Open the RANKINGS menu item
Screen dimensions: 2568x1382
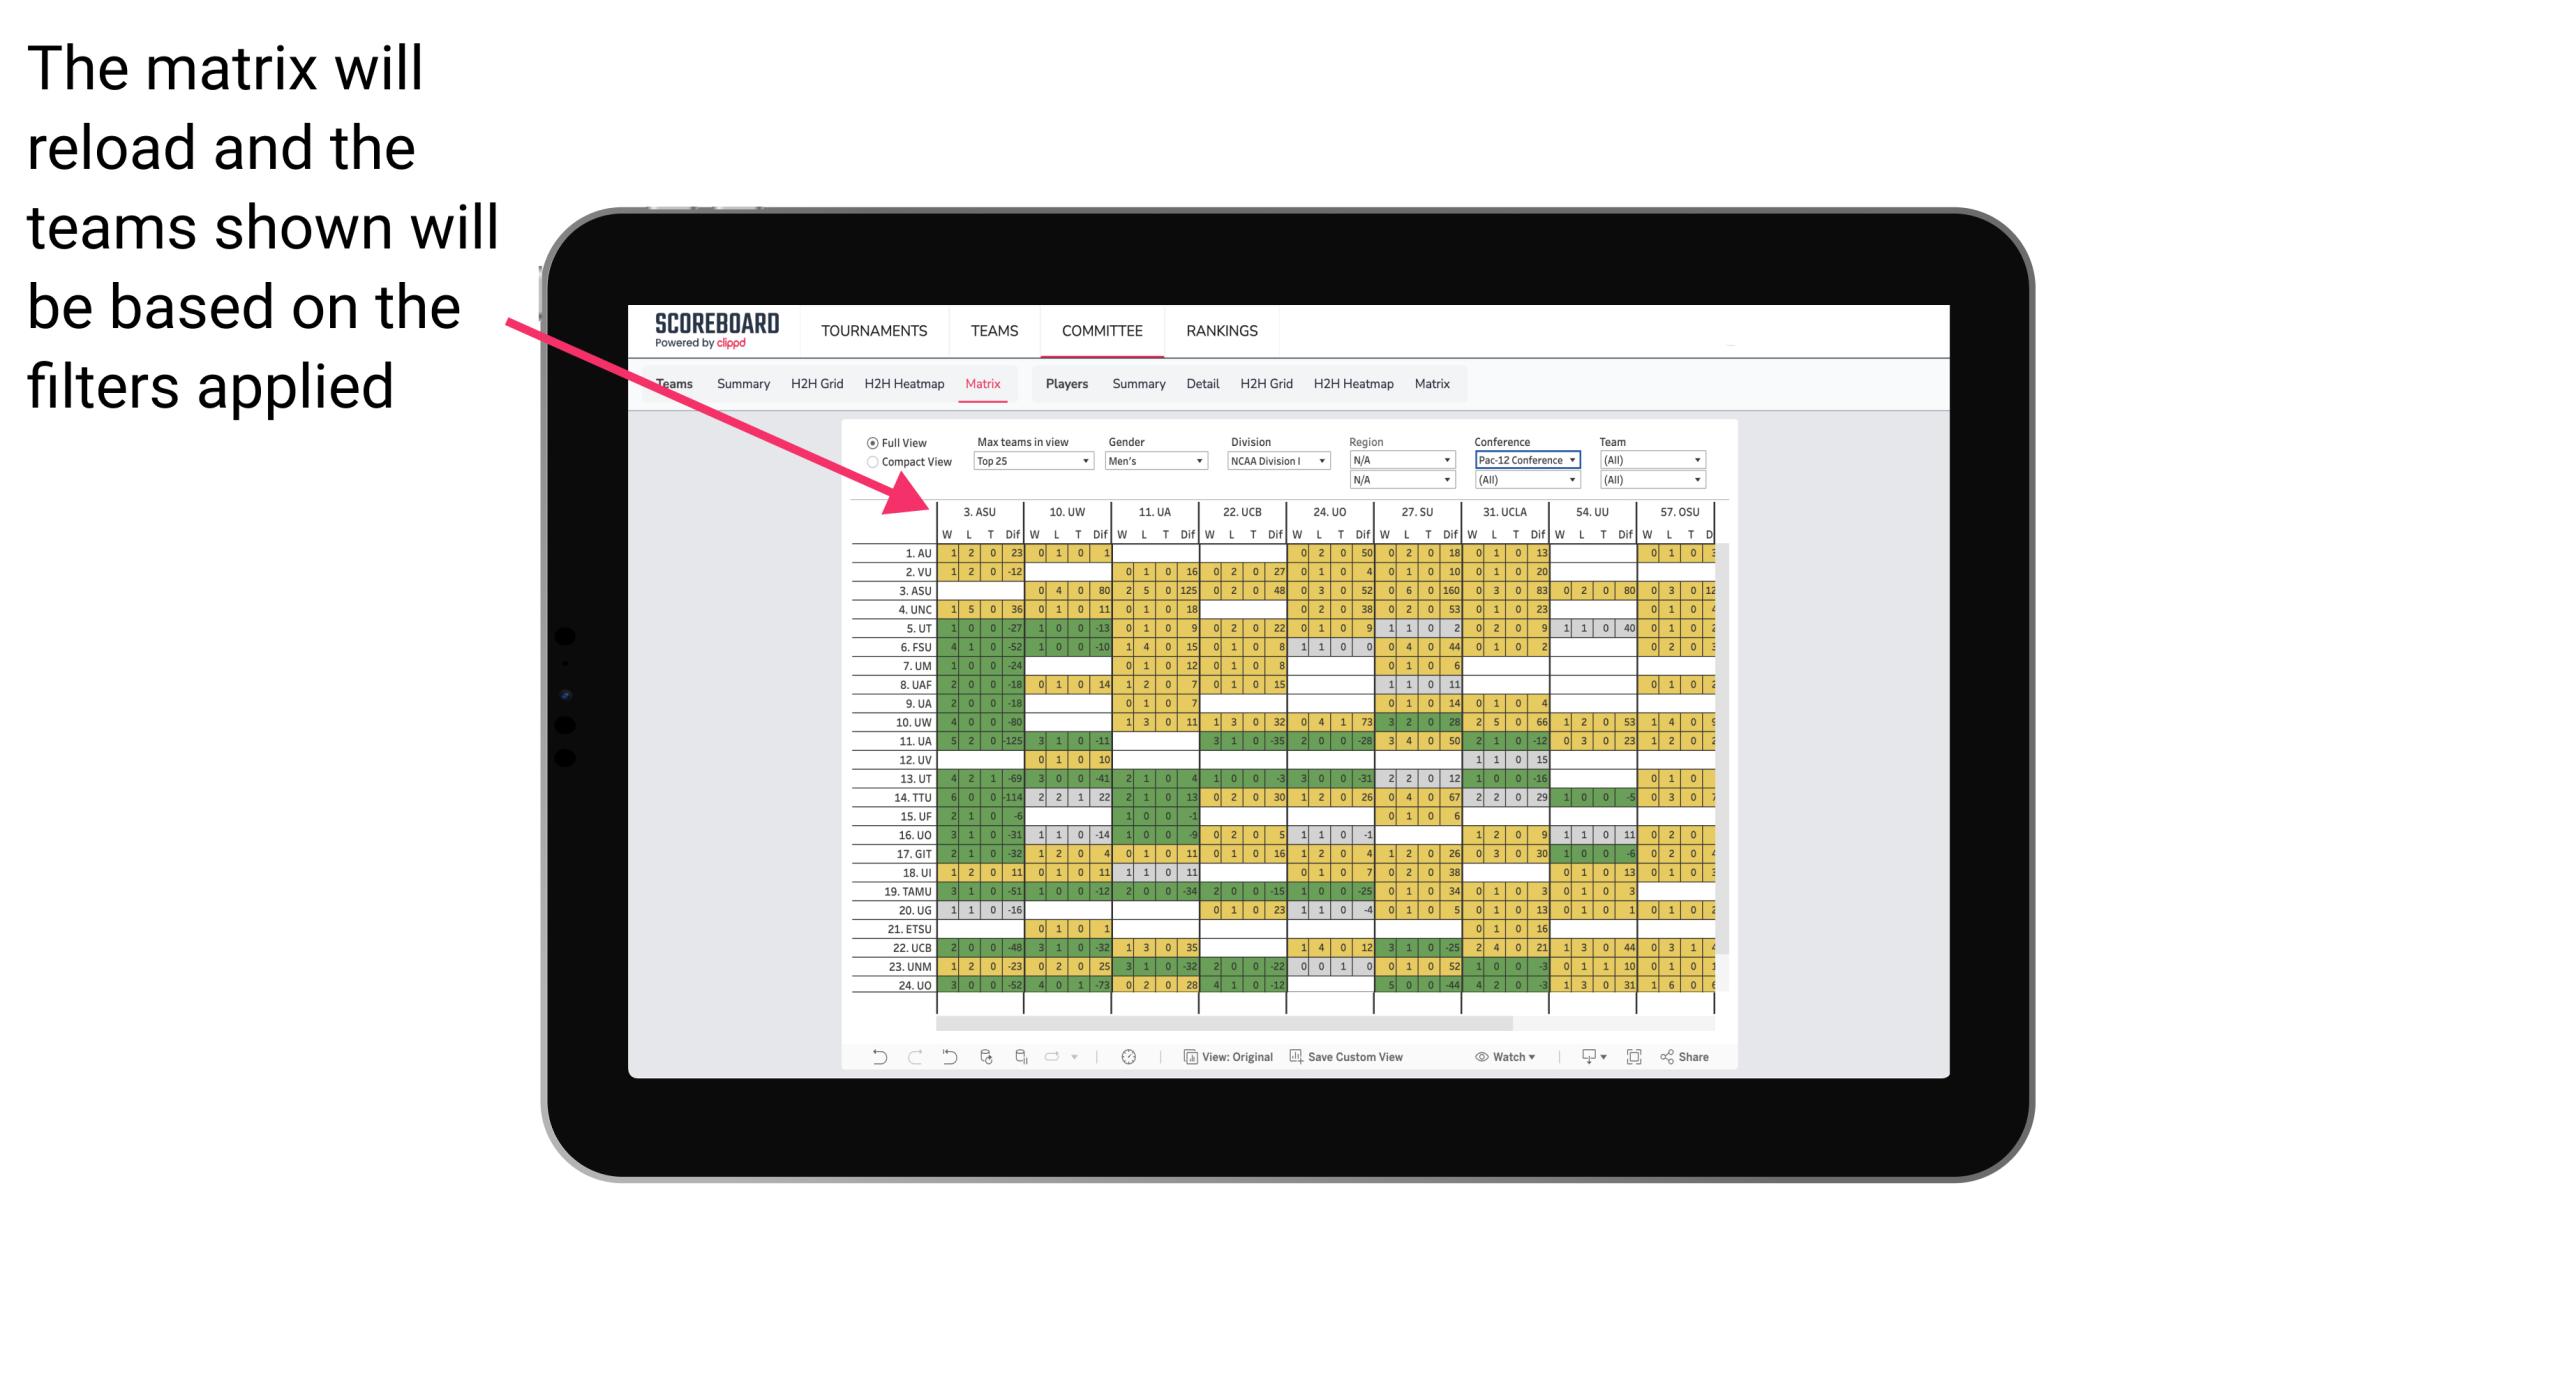click(x=1220, y=328)
